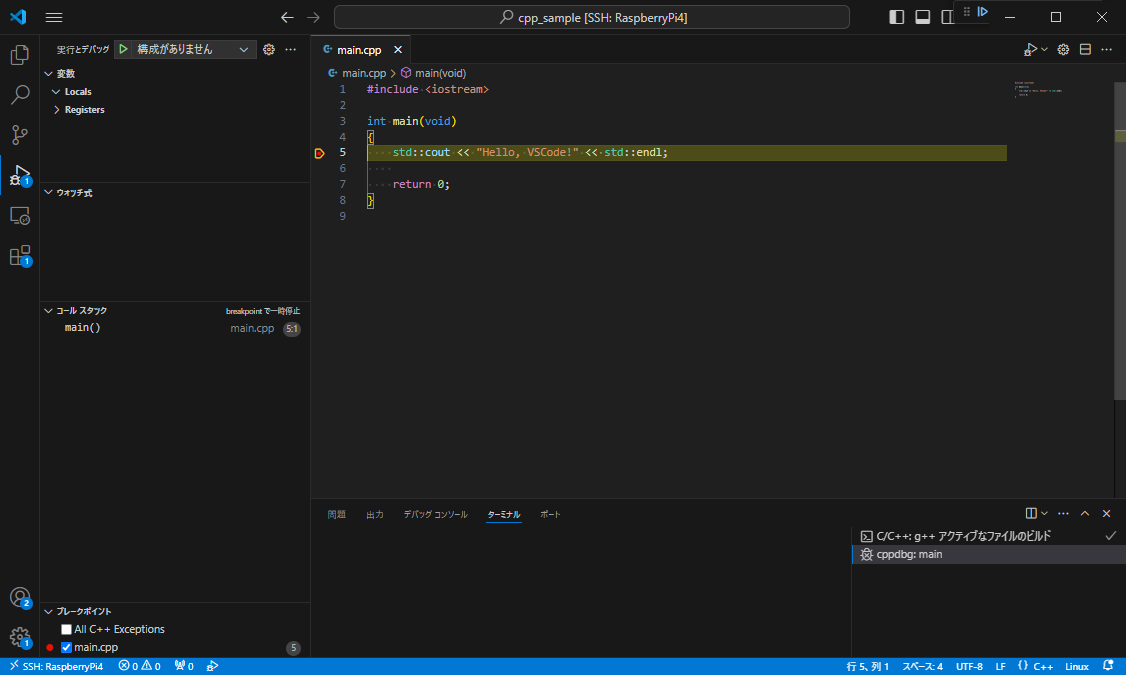Start debugging with the green play icon

pyautogui.click(x=123, y=48)
